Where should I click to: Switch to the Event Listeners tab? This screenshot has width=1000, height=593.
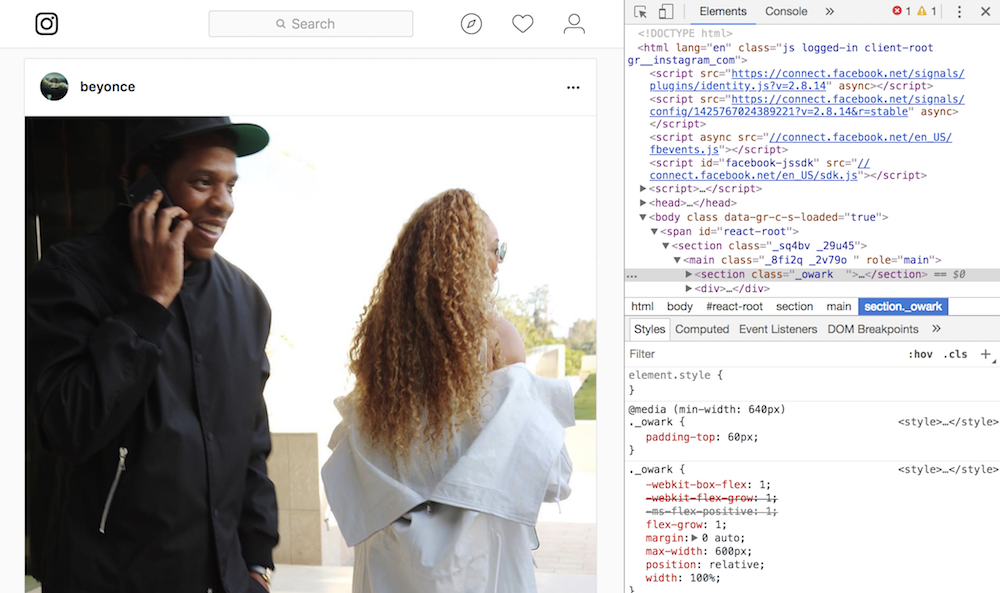pos(777,329)
